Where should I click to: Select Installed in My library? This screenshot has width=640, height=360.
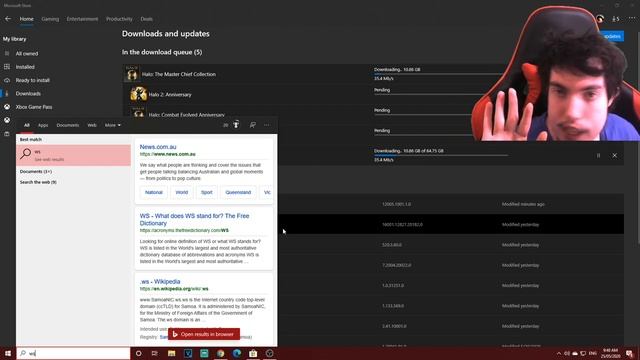click(x=25, y=67)
